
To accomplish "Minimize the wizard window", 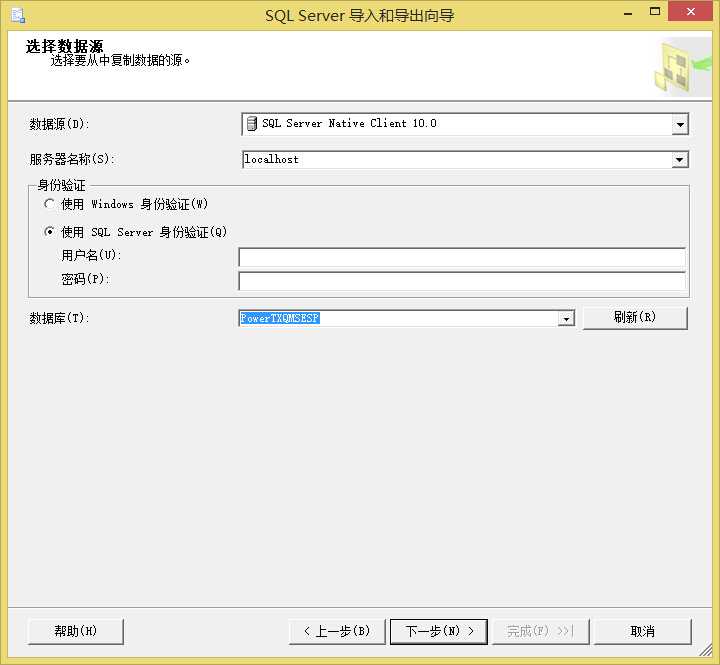I will point(628,13).
